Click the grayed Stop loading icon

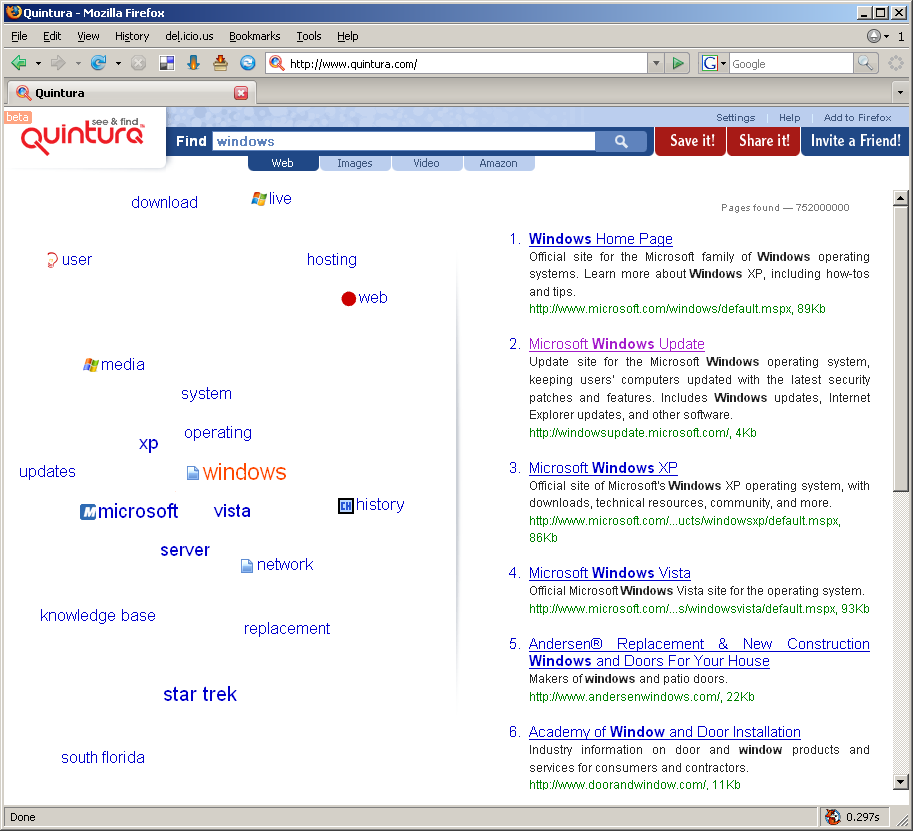pyautogui.click(x=139, y=63)
